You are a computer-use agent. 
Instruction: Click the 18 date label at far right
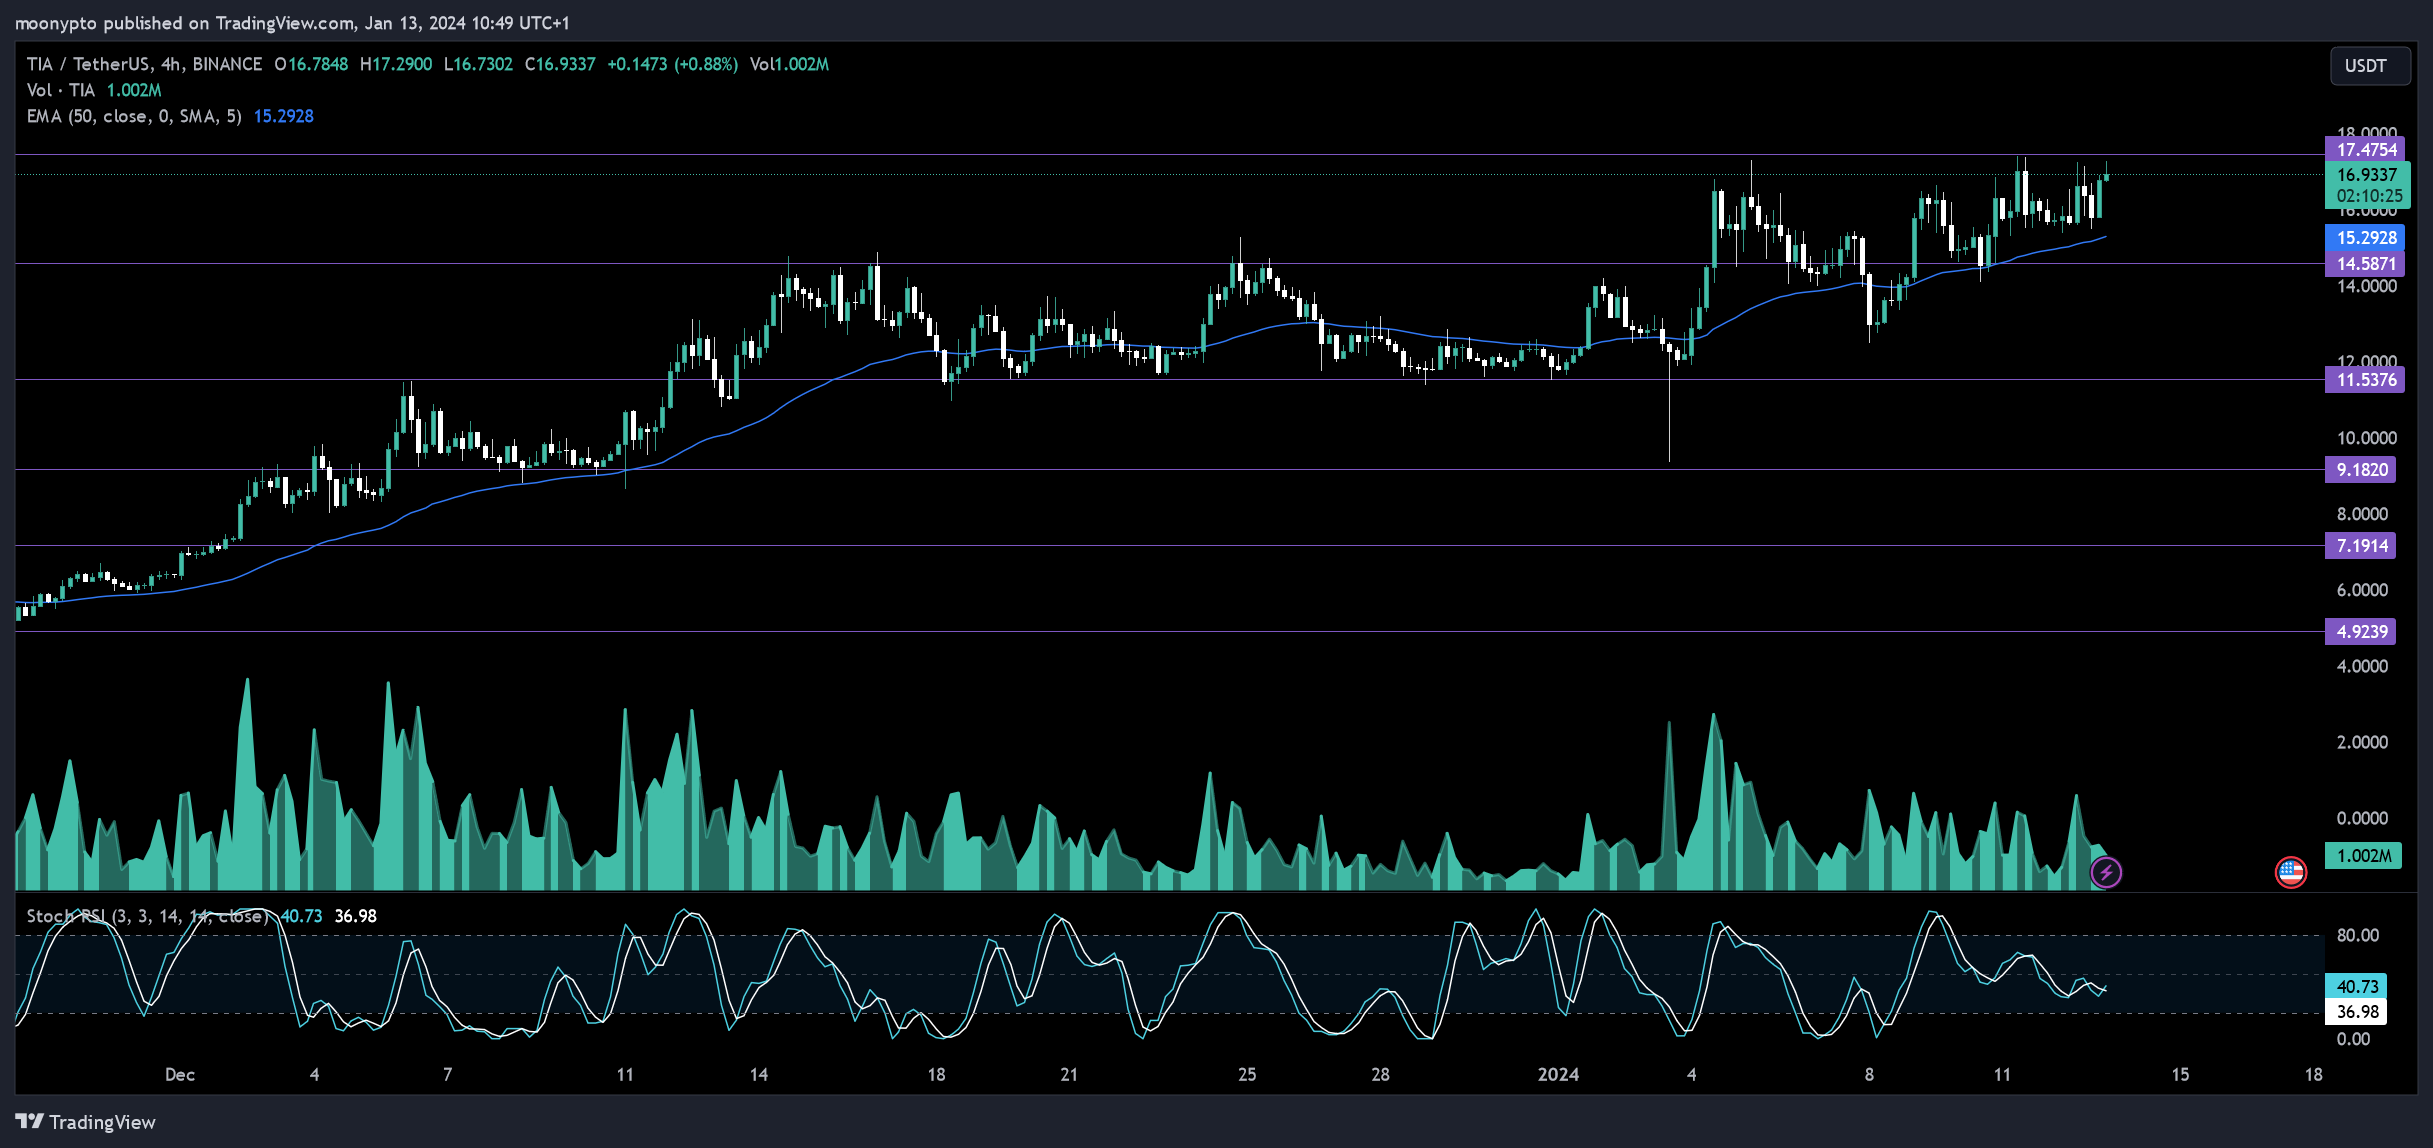click(2313, 1075)
